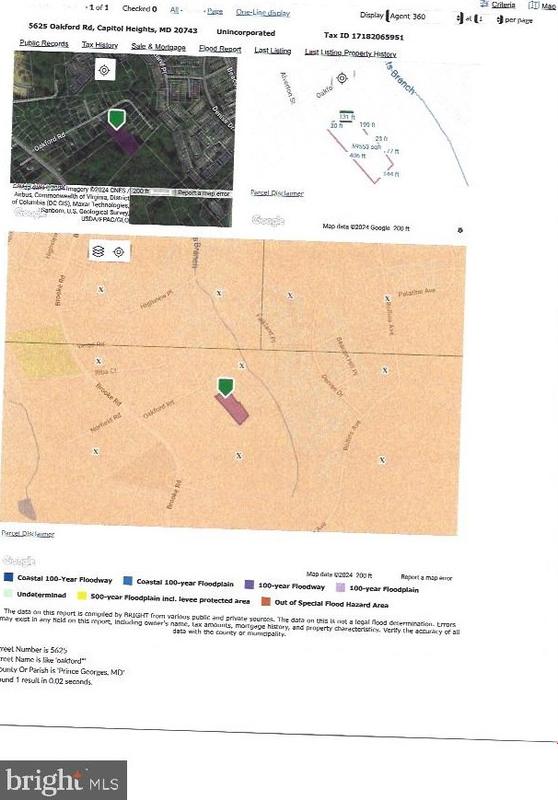Open the Last Listing tab

click(273, 51)
